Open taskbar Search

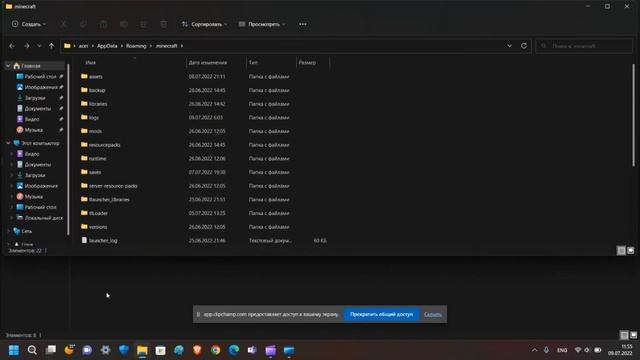pos(32,350)
